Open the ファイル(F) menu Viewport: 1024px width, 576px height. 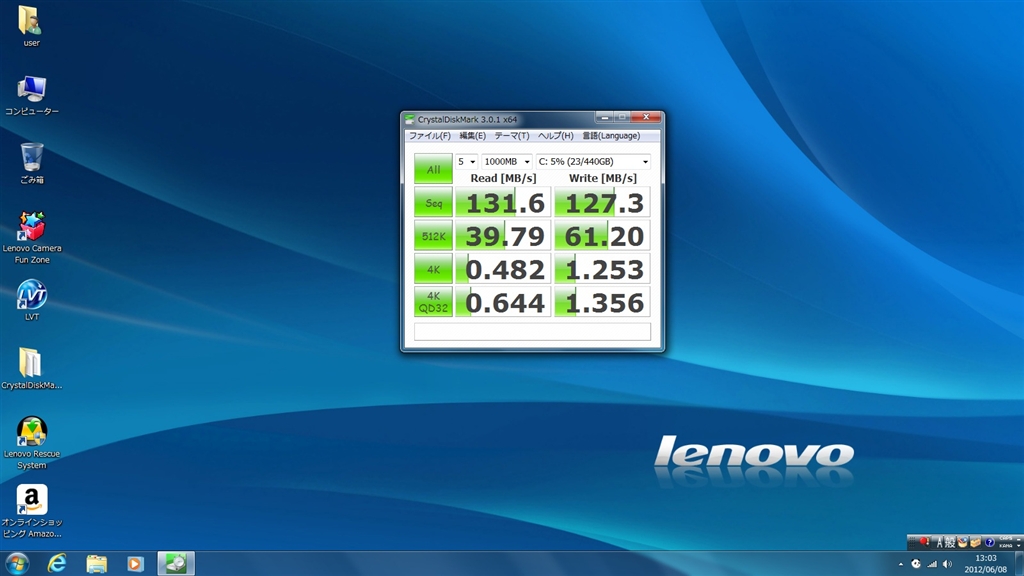pos(429,136)
